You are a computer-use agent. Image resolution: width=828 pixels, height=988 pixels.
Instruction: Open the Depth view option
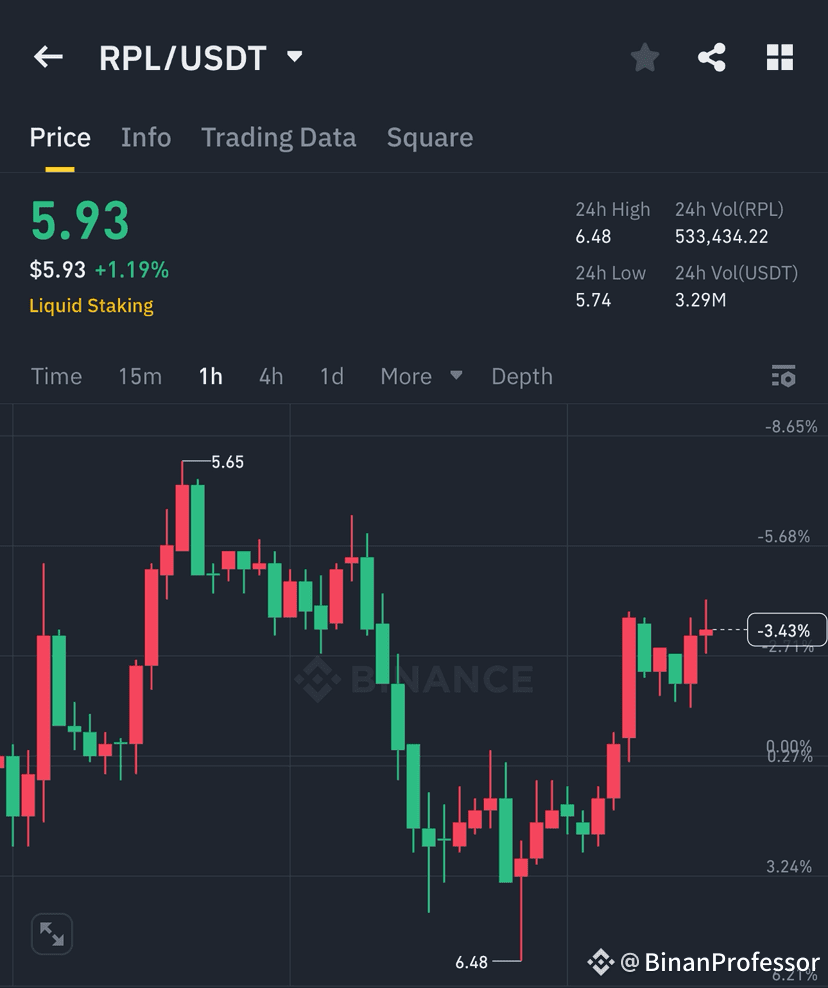521,376
